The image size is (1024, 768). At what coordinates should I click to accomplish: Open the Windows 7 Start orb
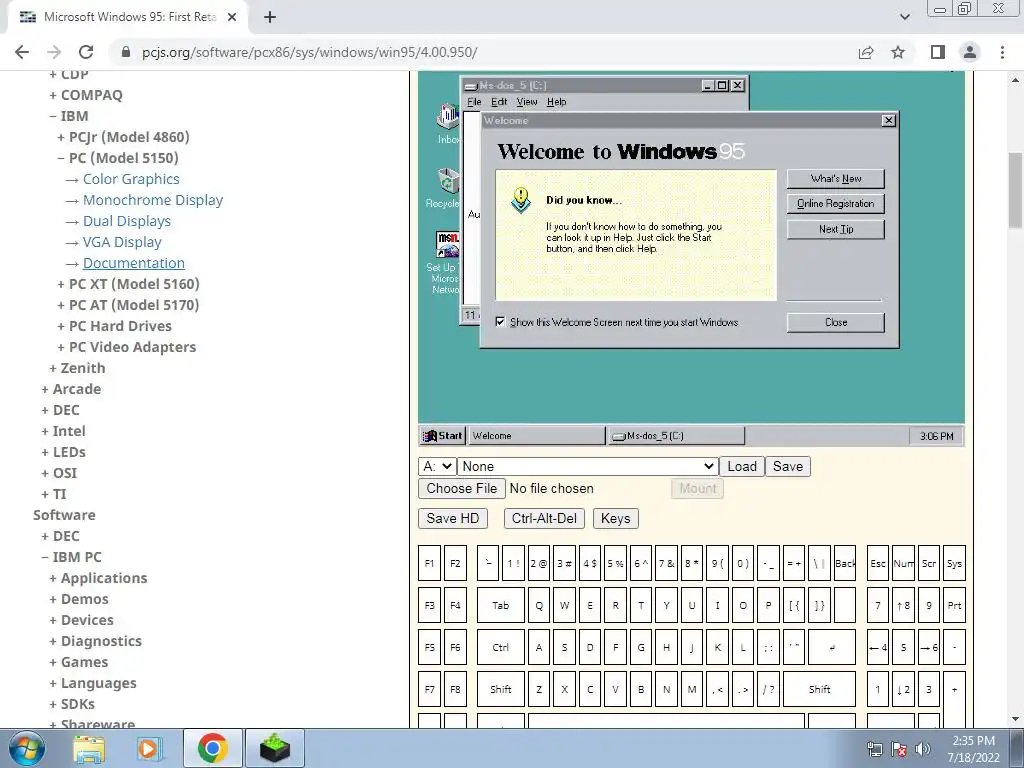(27, 748)
